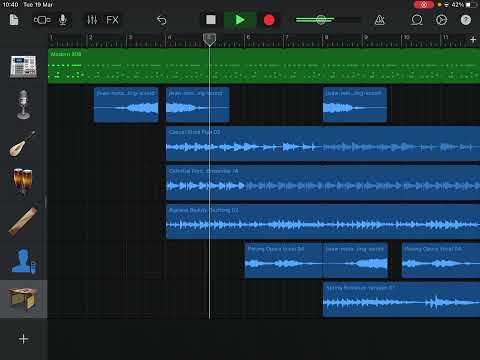Select last Peking Opera Vocal region
The image size is (480, 360).
coord(441,260)
